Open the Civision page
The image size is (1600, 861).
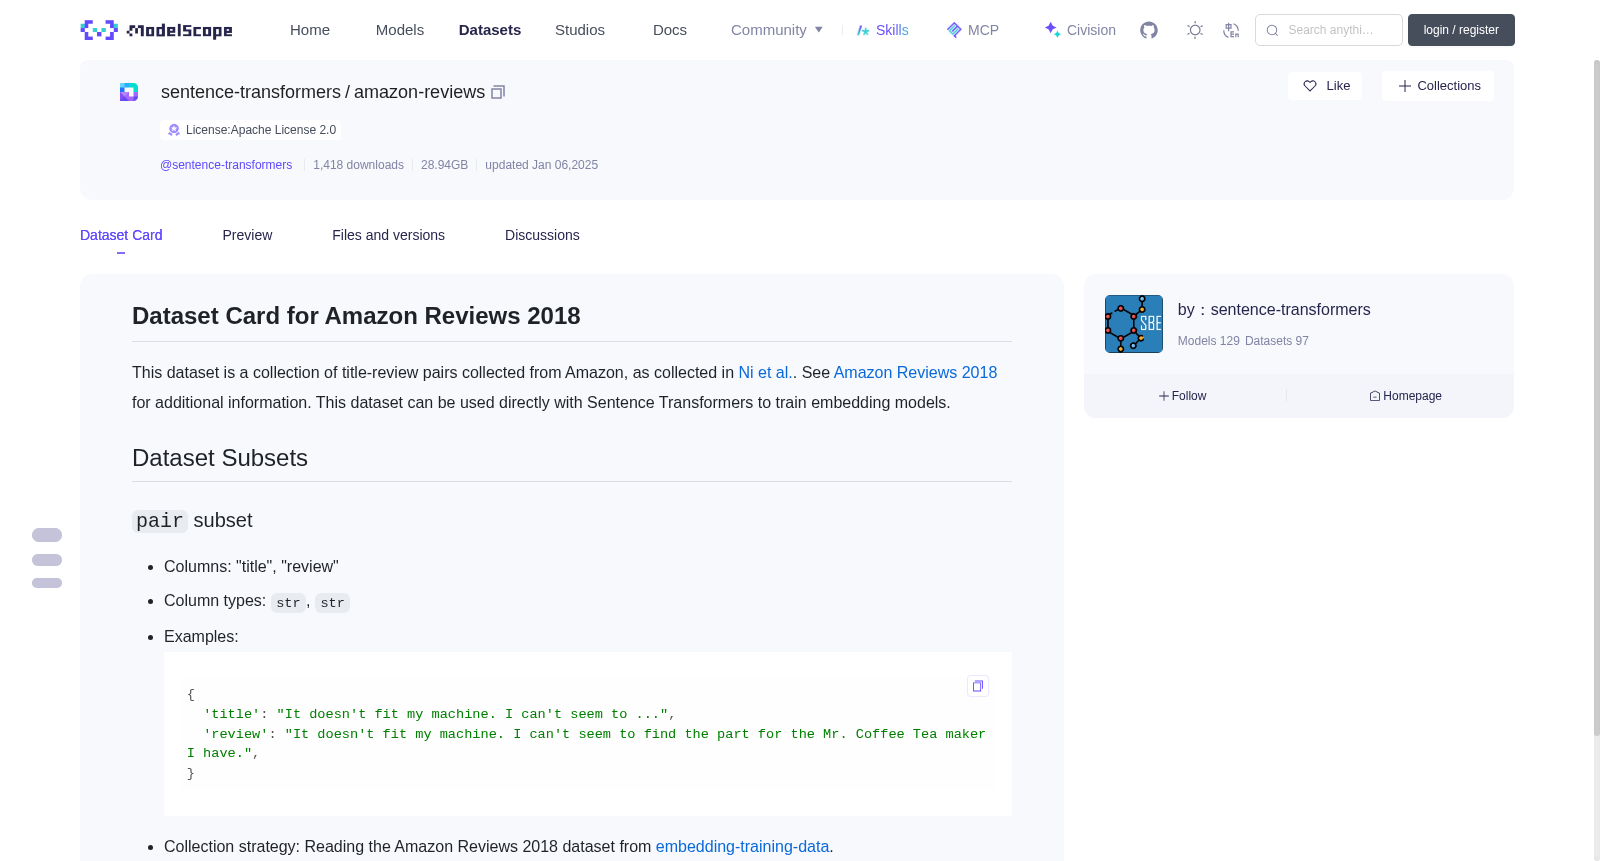[1080, 30]
